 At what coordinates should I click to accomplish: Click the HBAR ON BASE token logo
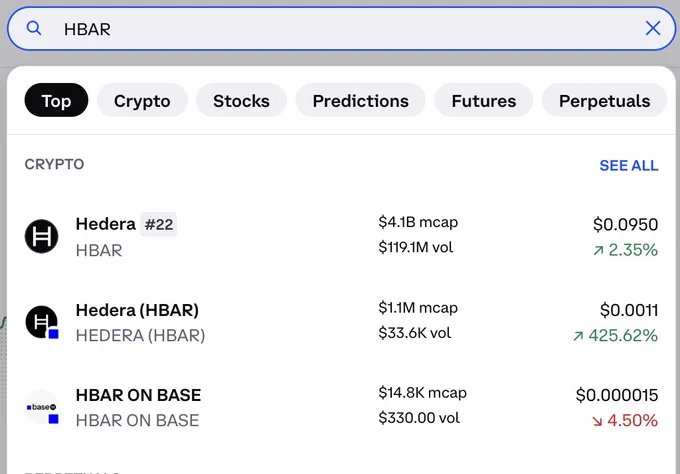(x=42, y=407)
